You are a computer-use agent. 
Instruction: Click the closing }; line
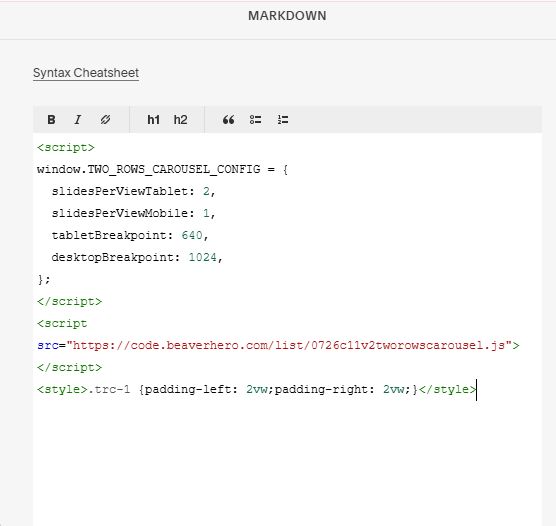44,279
